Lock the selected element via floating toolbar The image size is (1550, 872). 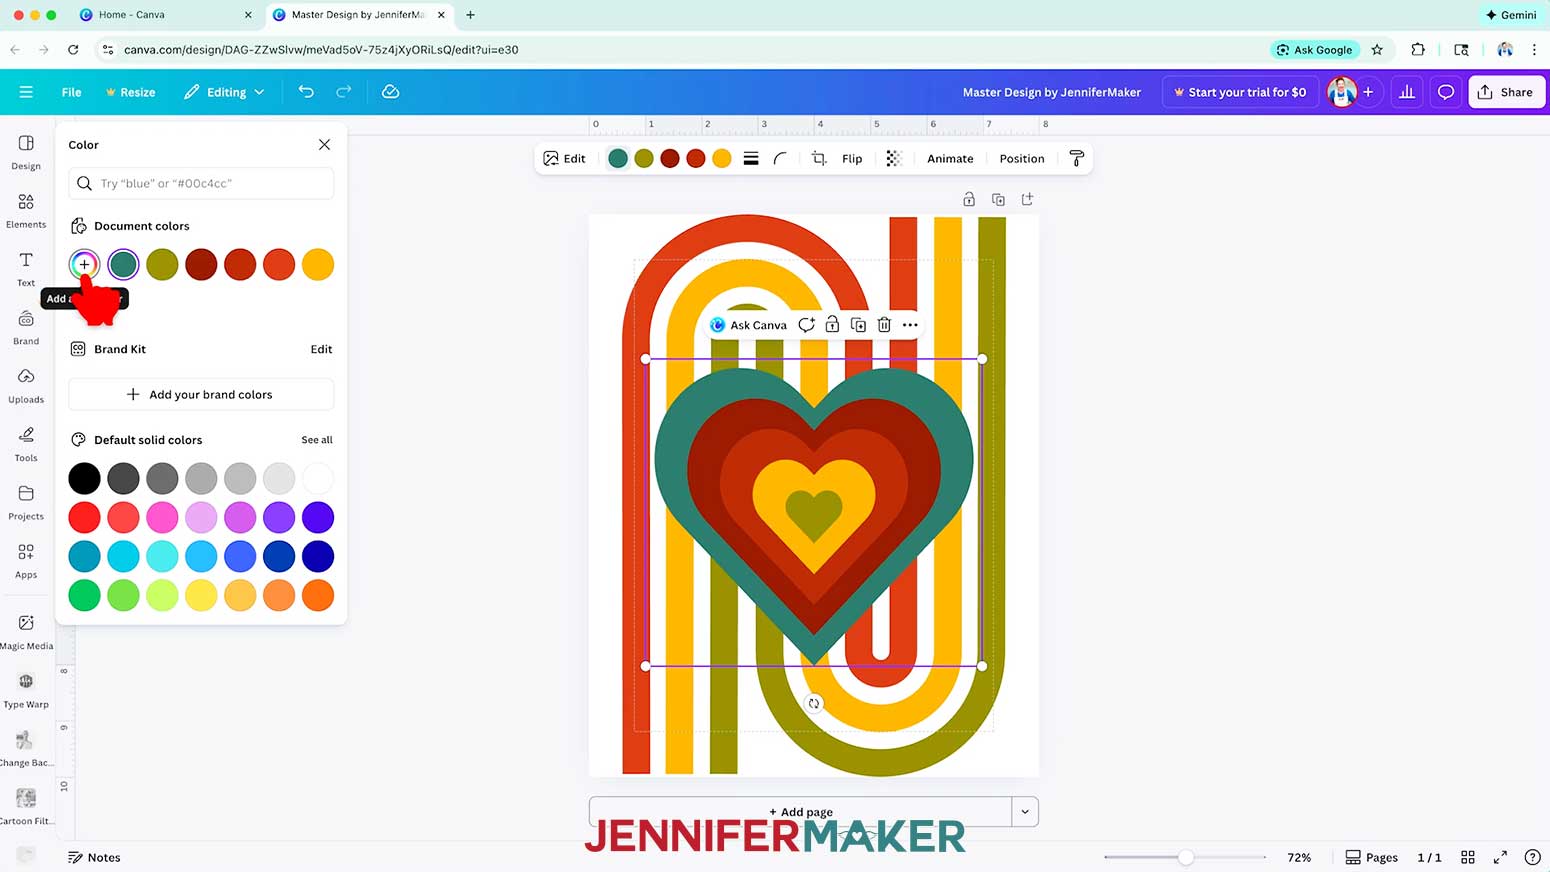click(x=832, y=325)
